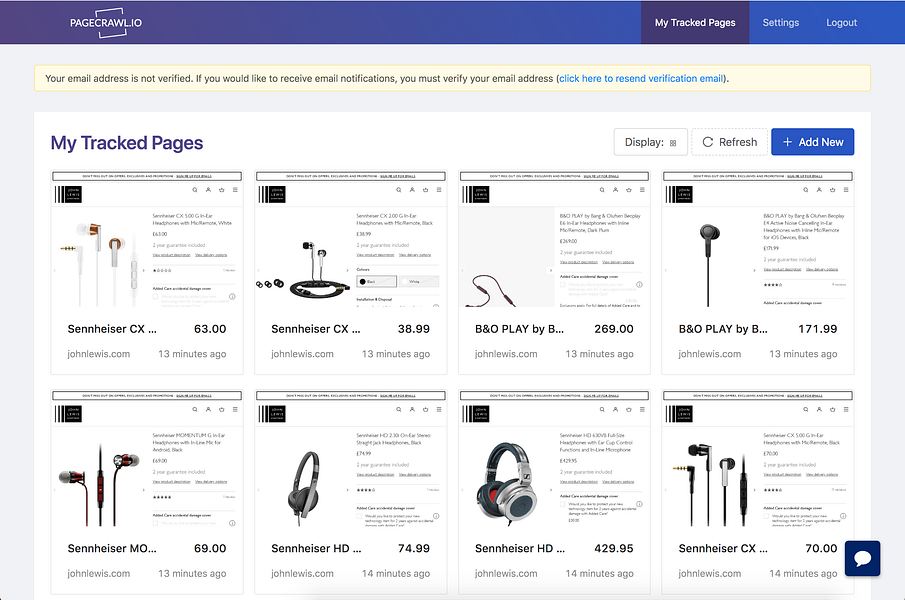Open the Sennheiser CX 63.00 card thumbnail
This screenshot has width=905, height=600.
pos(147,239)
